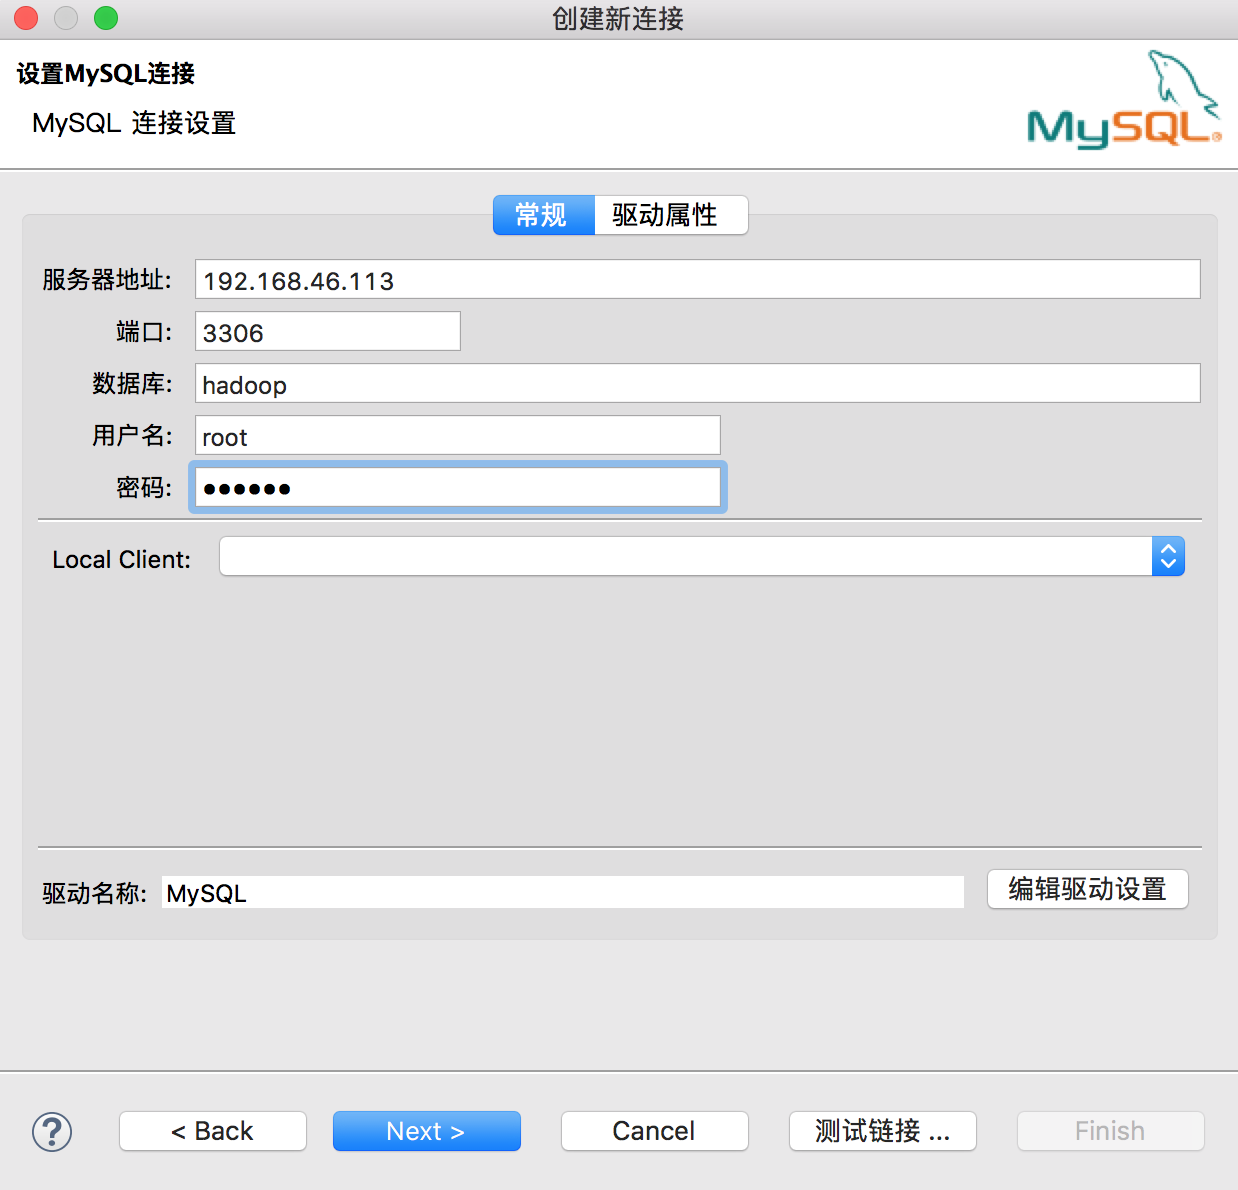Open 编辑驱动设置 button

[x=1087, y=889]
